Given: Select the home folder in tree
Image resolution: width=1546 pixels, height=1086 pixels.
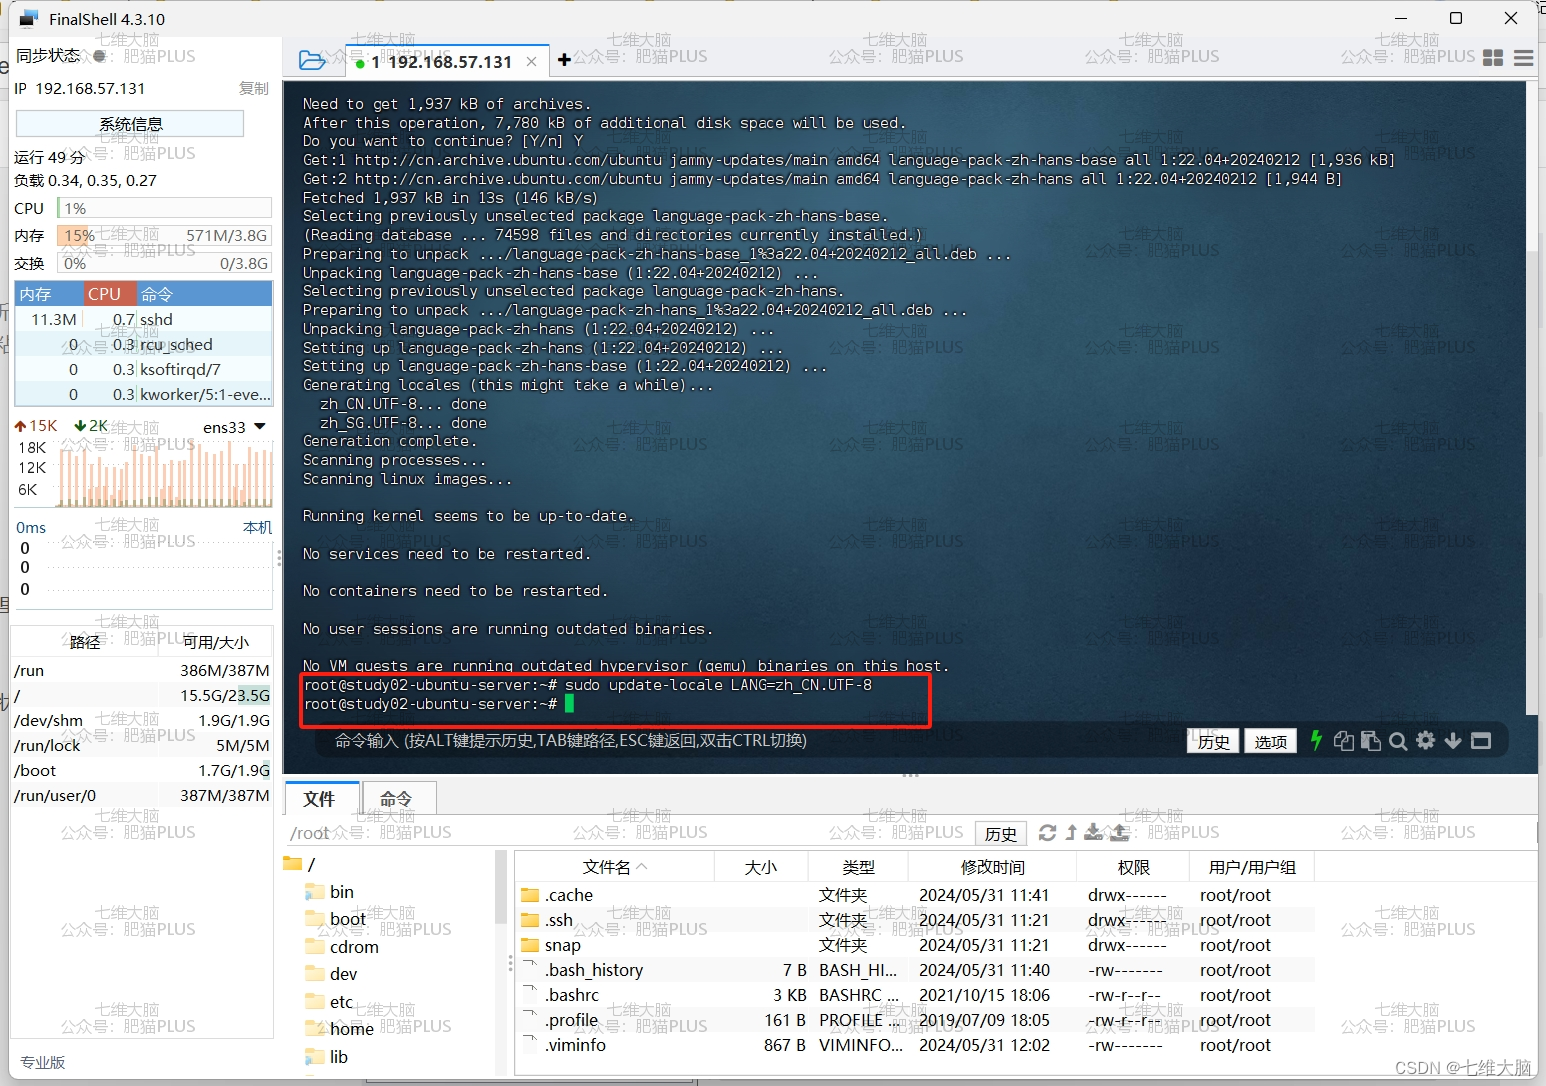Looking at the screenshot, I should point(339,1029).
